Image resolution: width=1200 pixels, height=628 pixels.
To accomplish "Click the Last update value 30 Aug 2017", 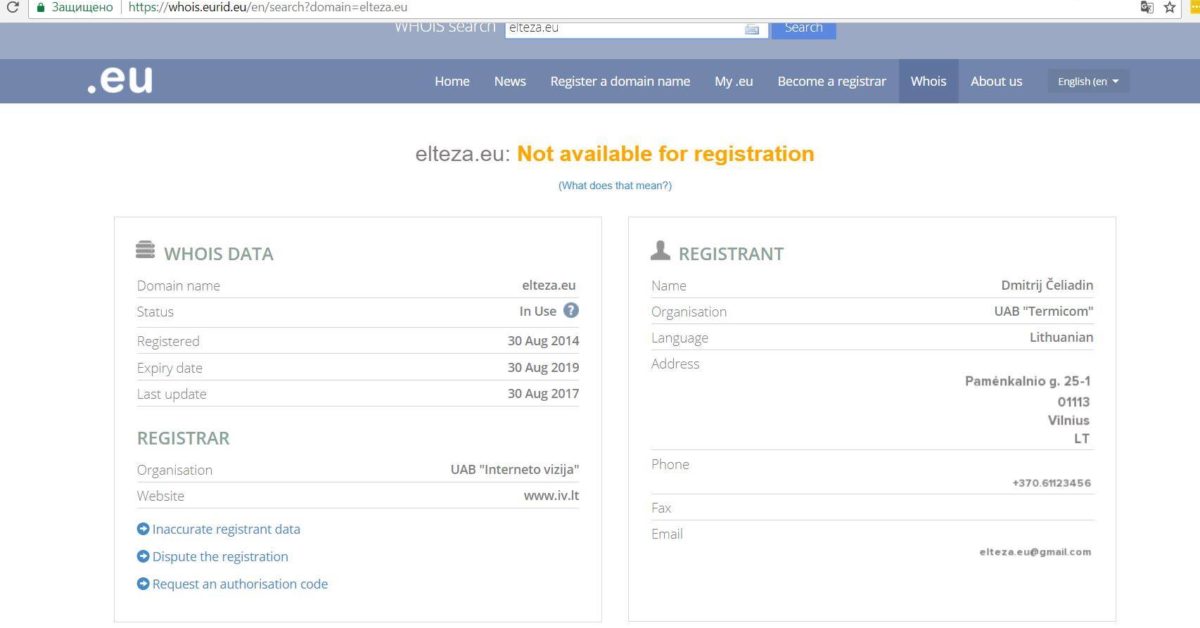I will pos(543,394).
